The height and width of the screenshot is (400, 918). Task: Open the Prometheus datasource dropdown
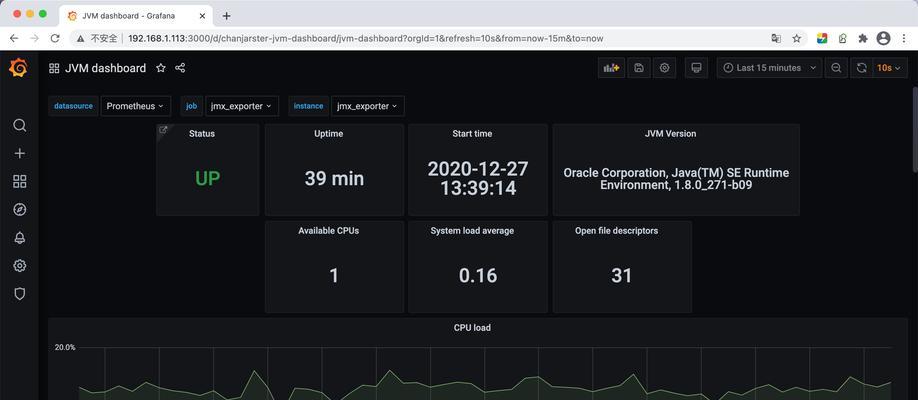coord(136,106)
